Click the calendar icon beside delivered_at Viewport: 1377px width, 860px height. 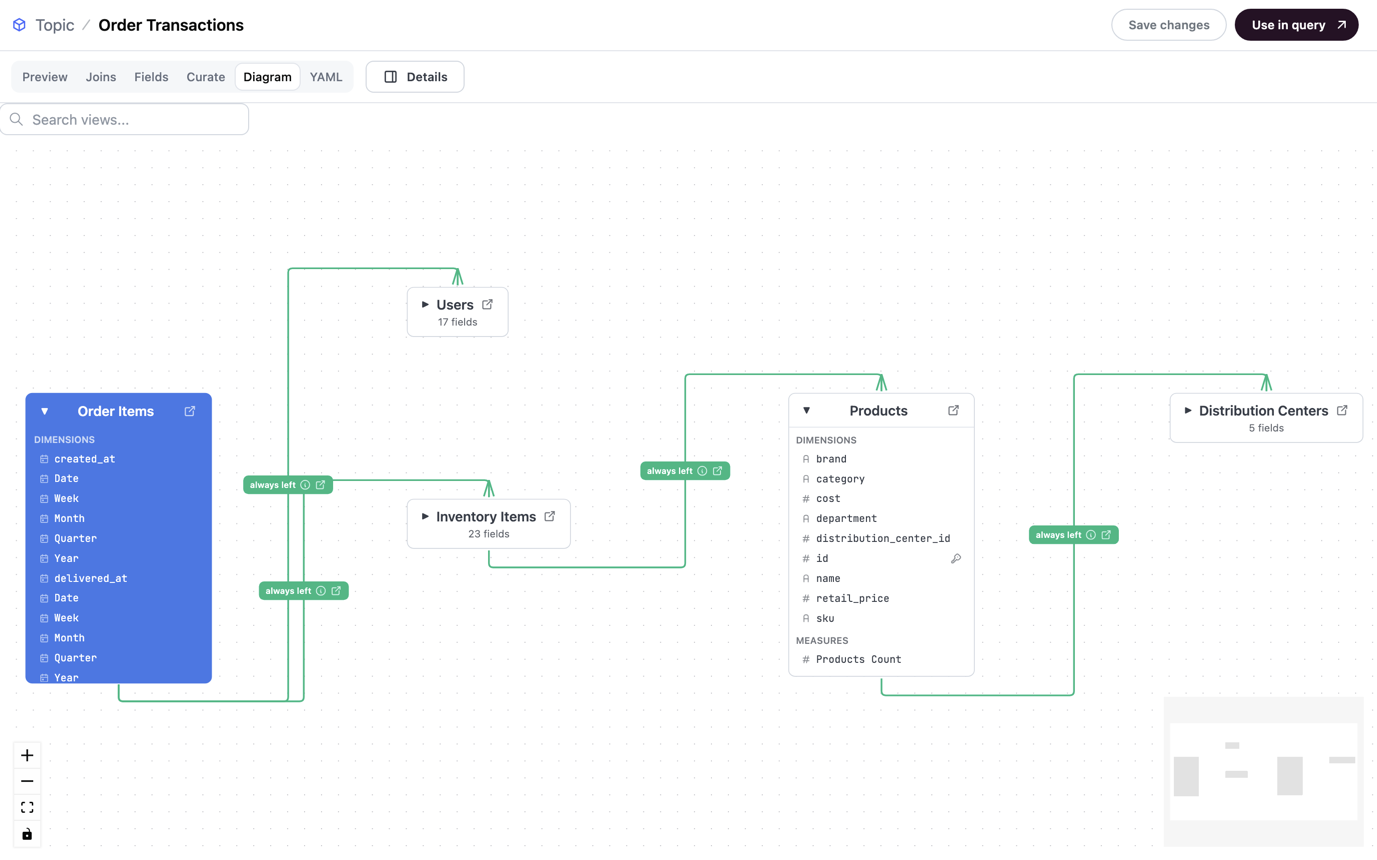[44, 579]
